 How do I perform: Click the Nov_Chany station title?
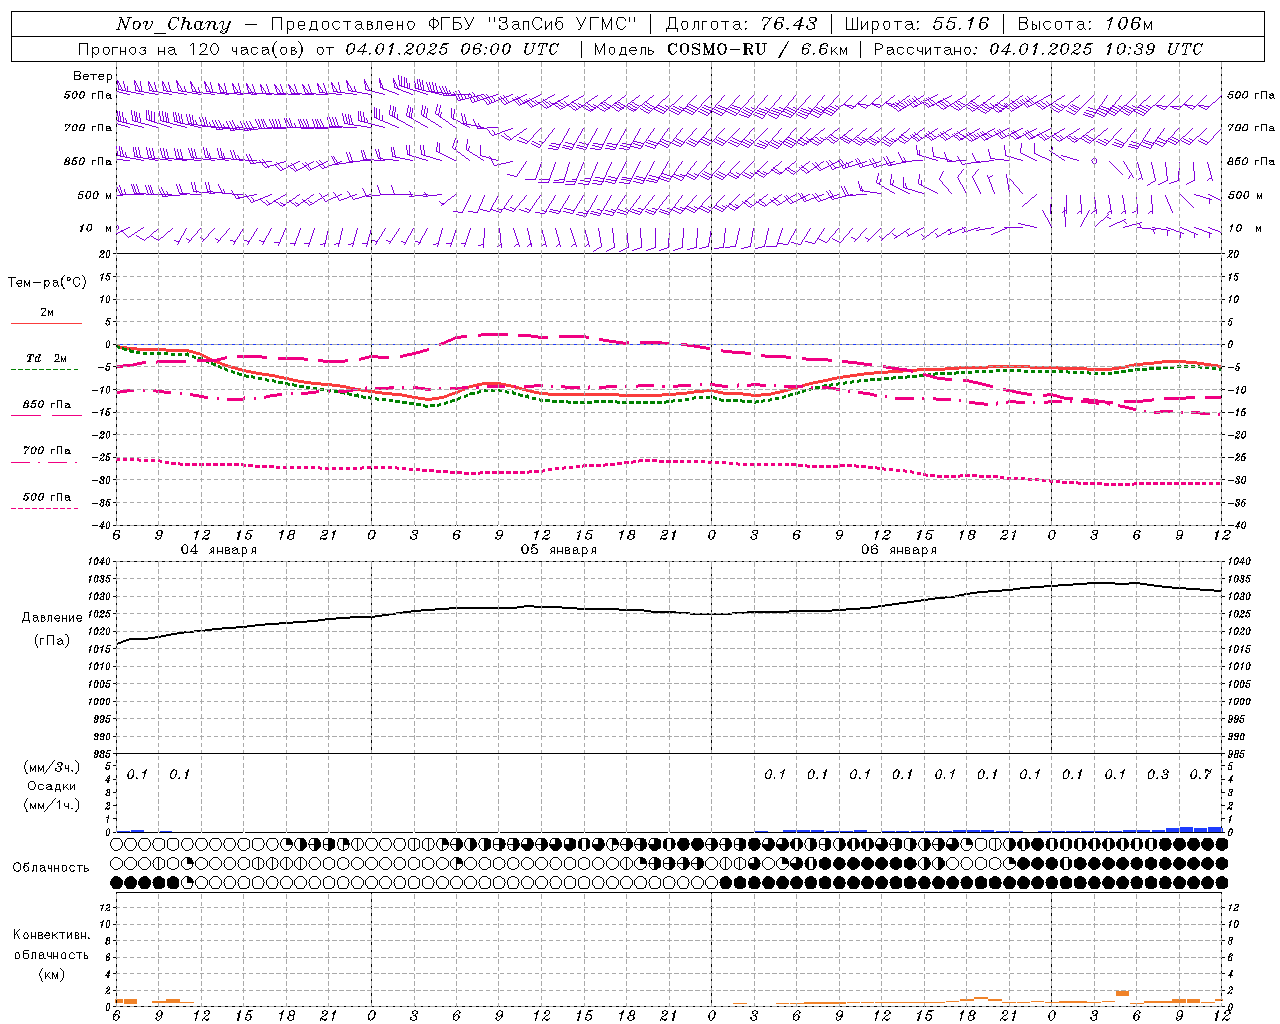coord(173,24)
